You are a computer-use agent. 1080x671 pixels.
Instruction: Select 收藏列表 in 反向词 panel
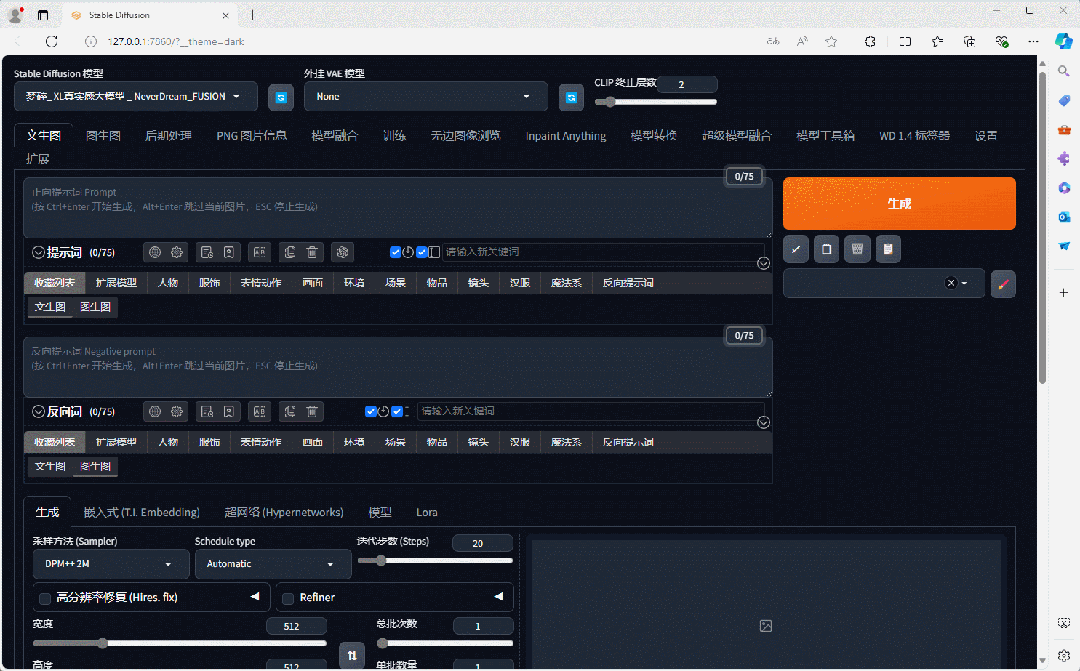[x=54, y=442]
